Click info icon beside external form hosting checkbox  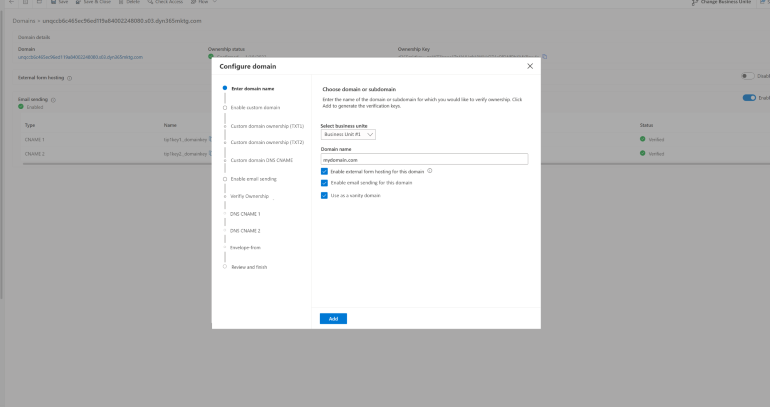430,171
